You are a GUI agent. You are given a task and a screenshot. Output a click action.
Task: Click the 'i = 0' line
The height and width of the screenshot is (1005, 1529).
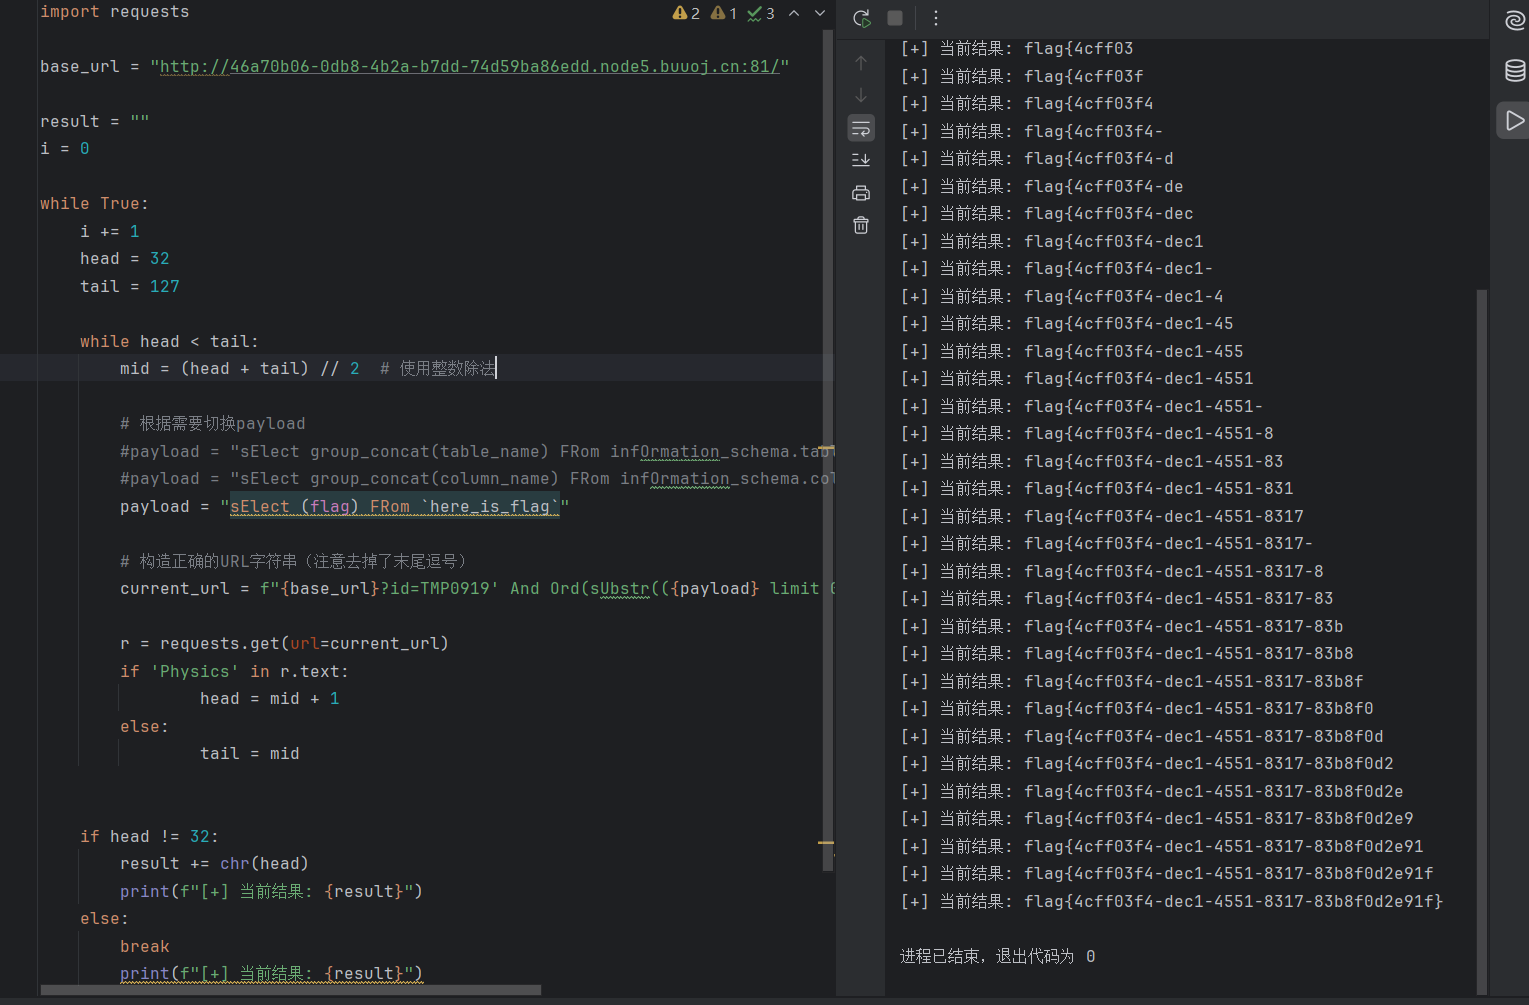coord(64,149)
